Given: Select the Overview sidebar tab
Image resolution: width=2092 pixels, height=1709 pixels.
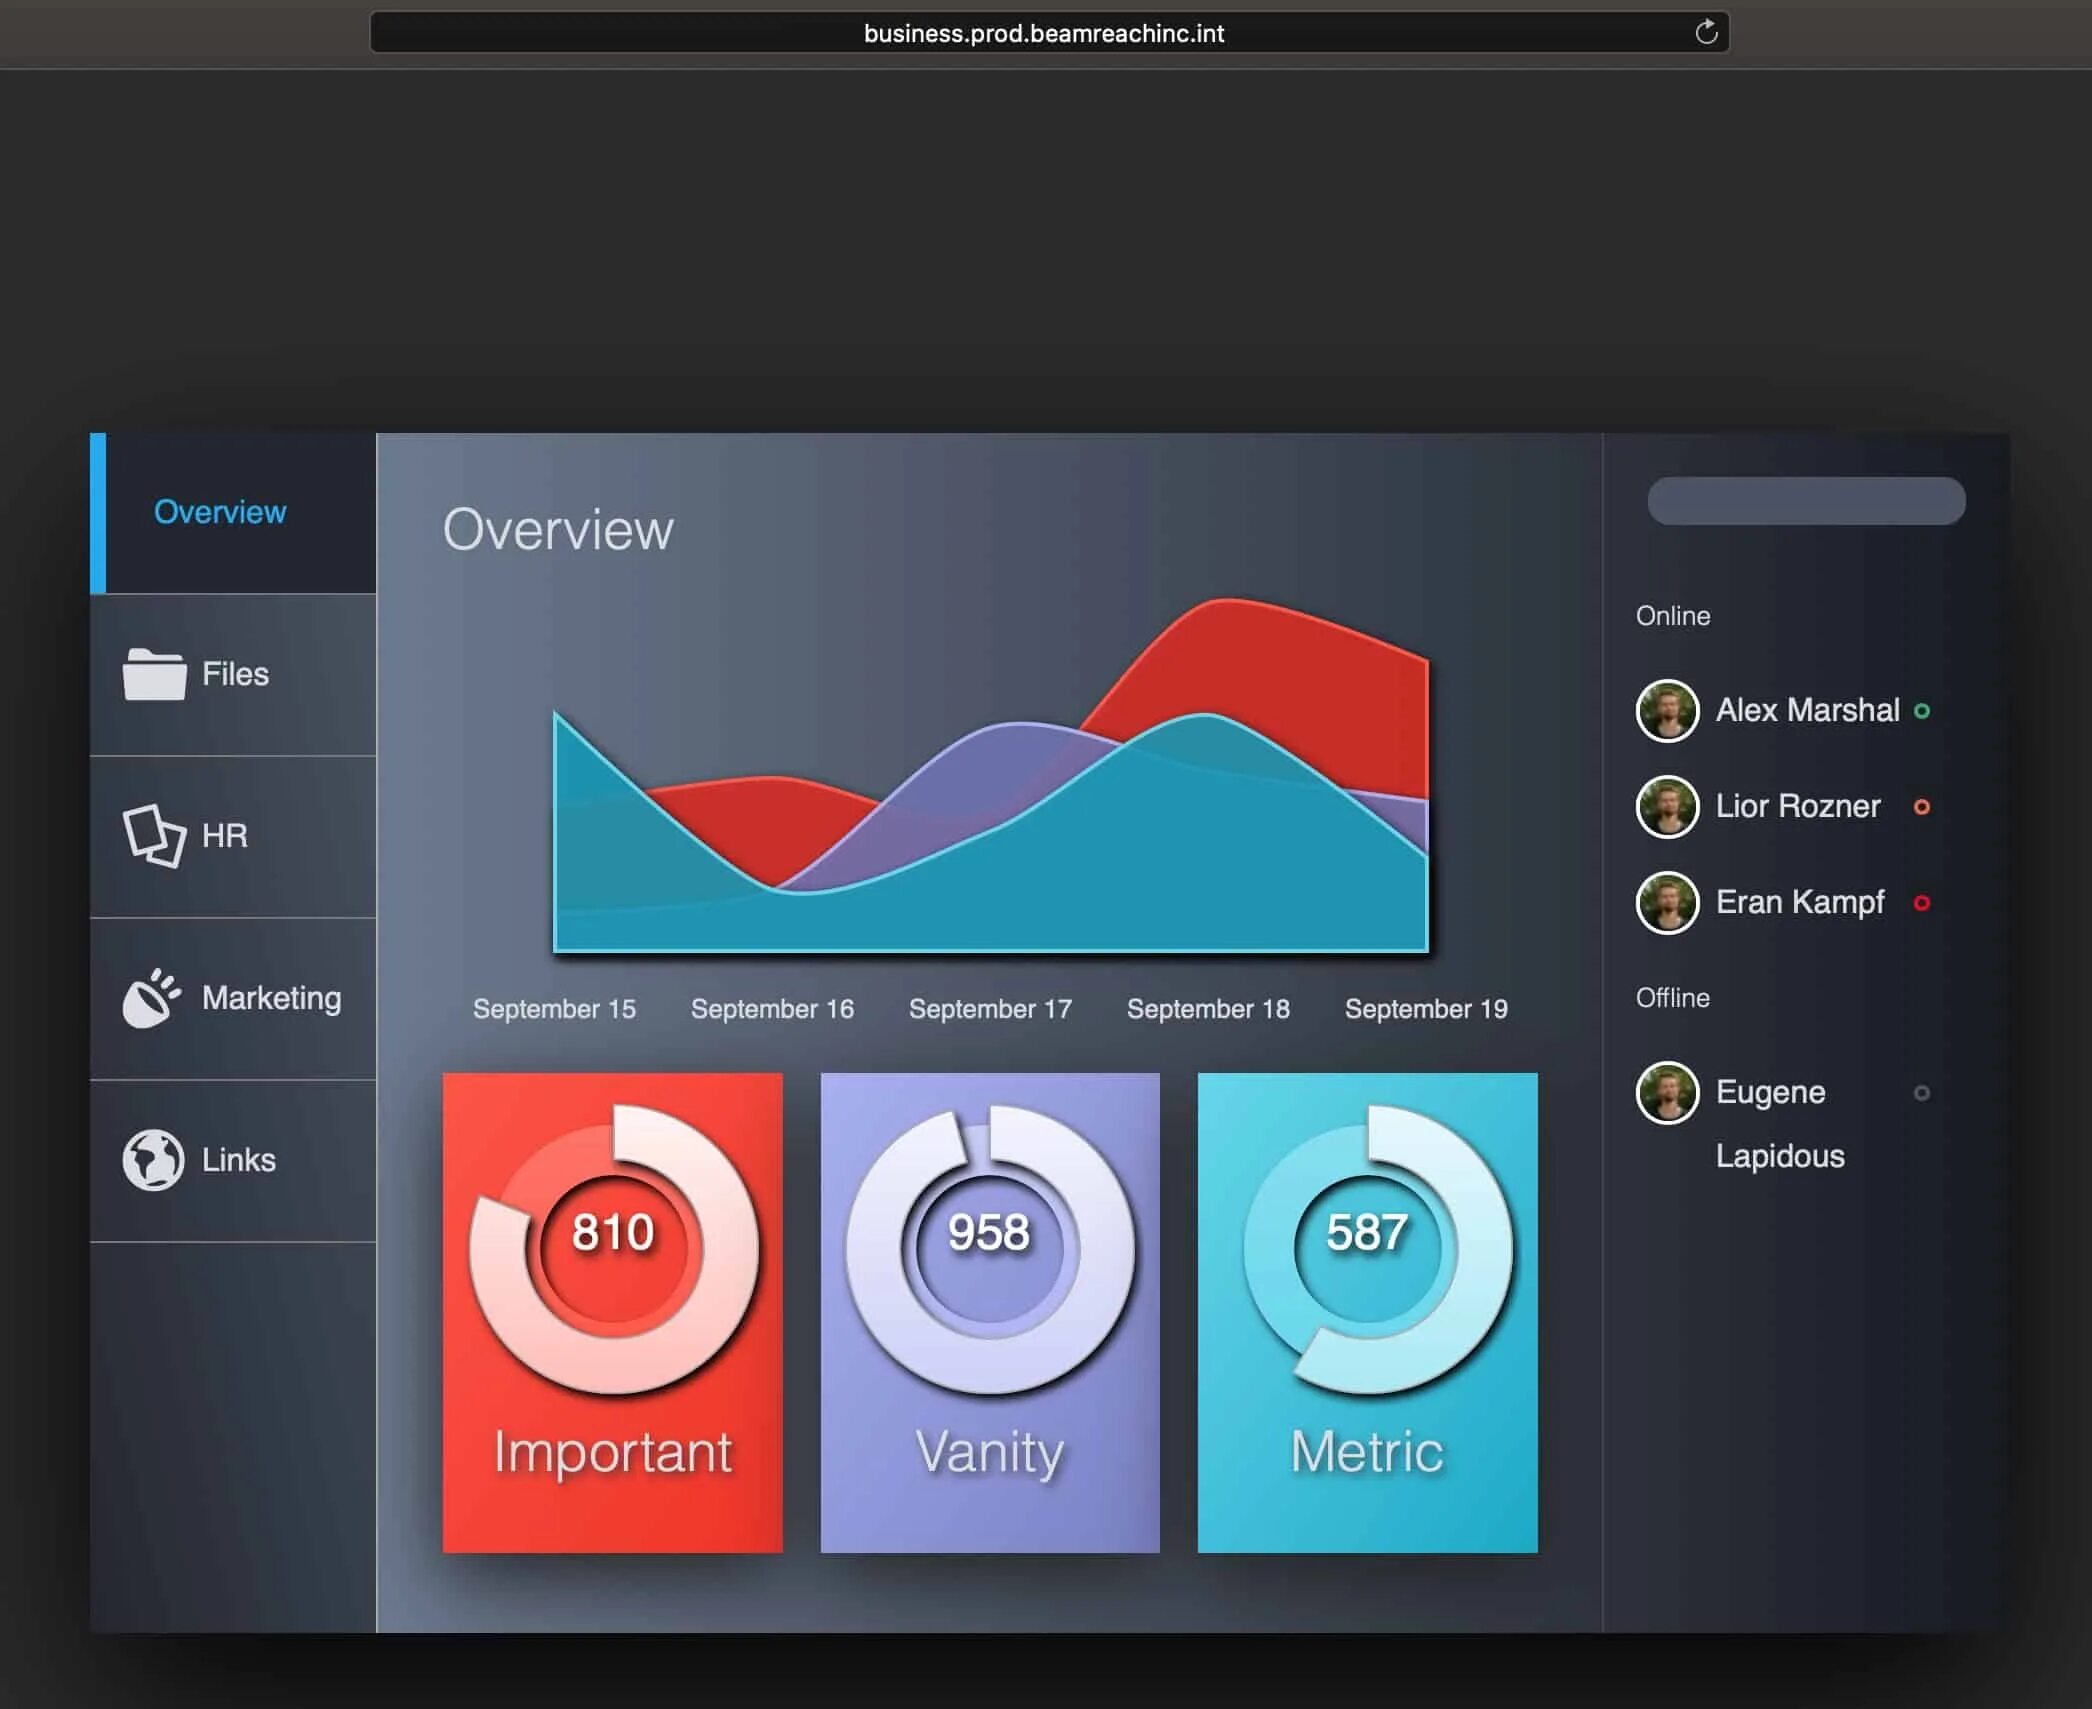Looking at the screenshot, I should pyautogui.click(x=220, y=512).
